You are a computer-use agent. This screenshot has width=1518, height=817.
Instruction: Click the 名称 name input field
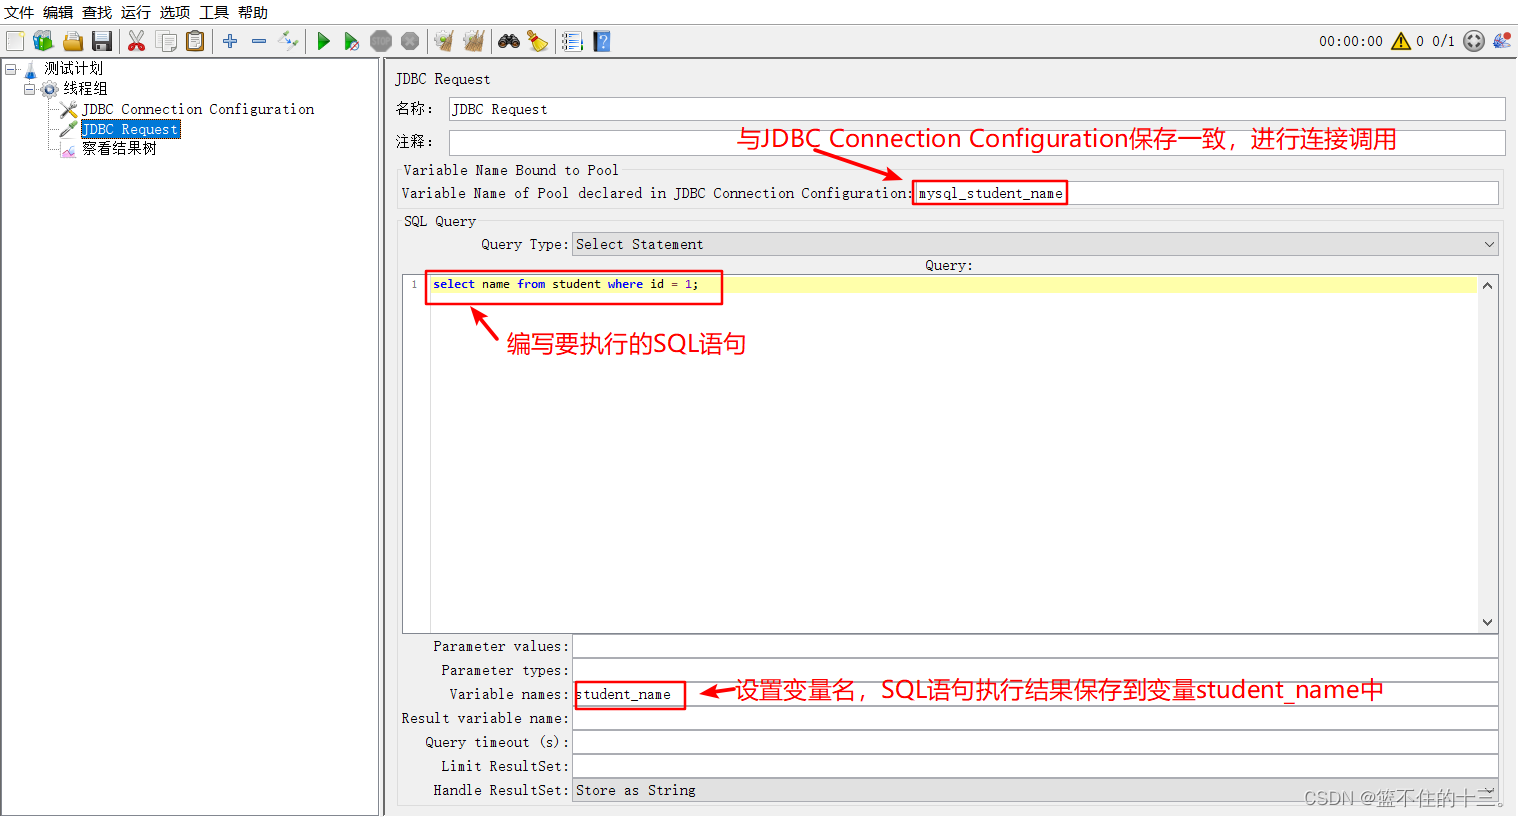977,109
